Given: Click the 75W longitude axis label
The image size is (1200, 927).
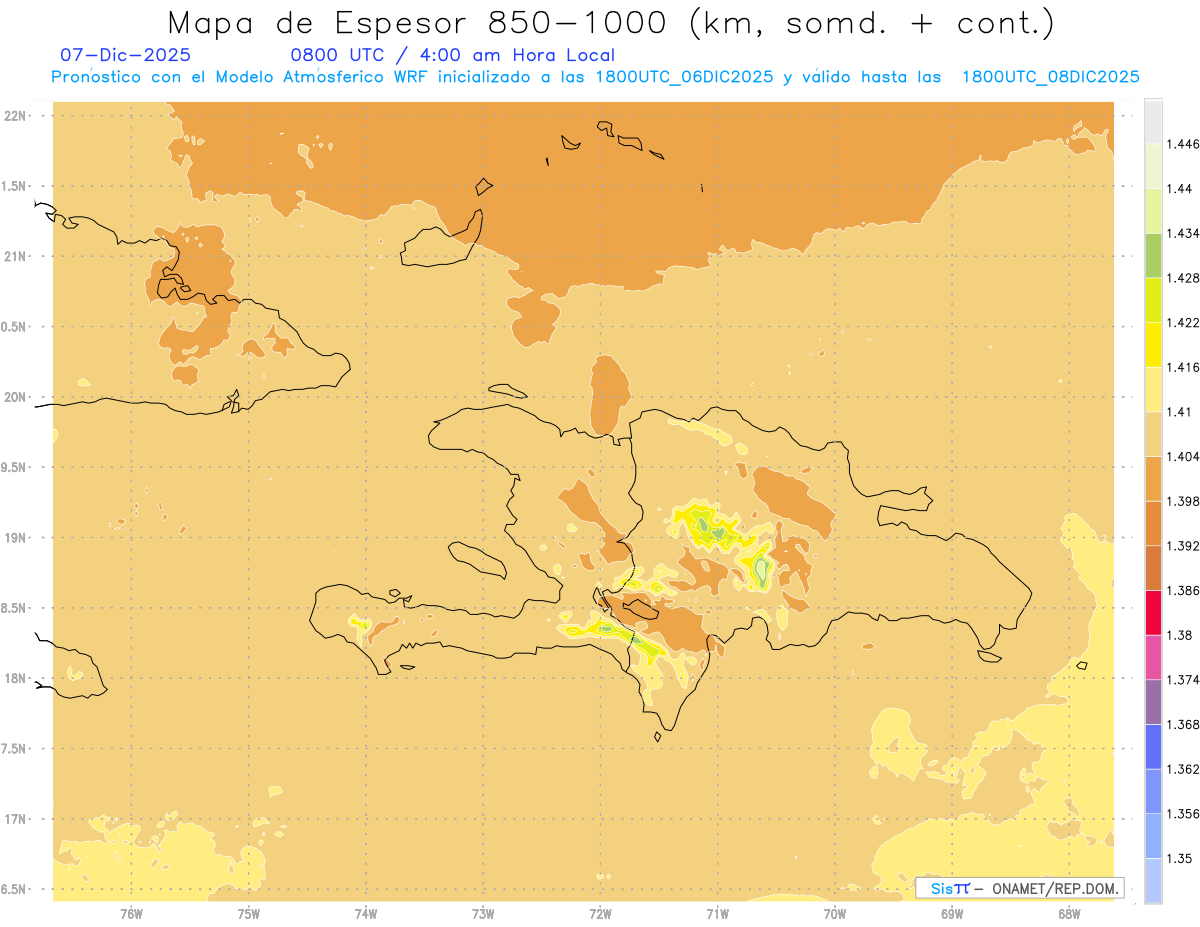Looking at the screenshot, I should 249,913.
